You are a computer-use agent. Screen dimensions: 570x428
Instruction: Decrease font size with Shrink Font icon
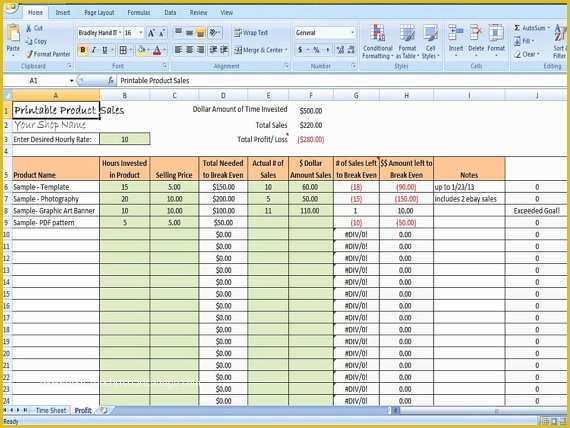tap(162, 33)
